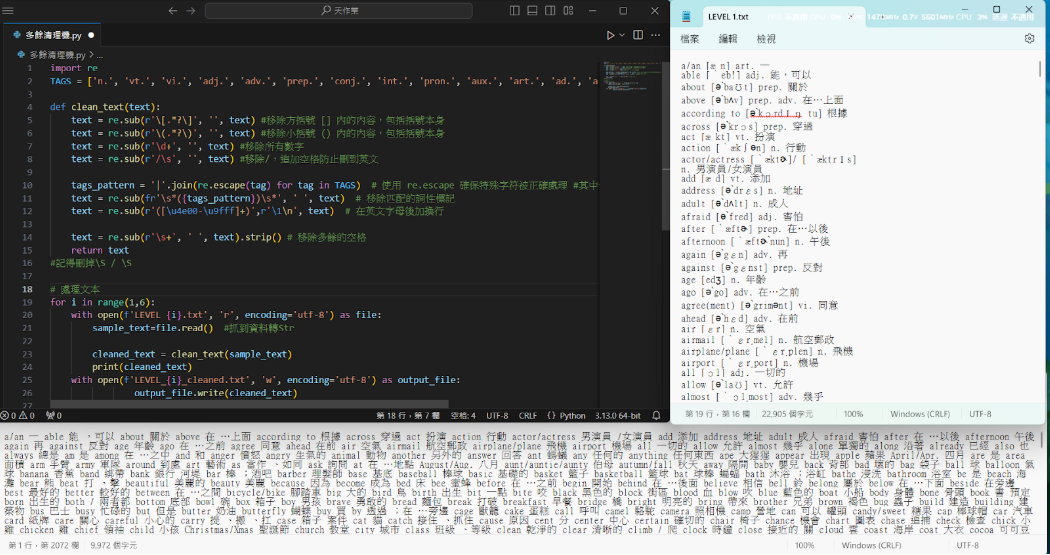Screen dimensions: 1050x555
Task: Click 22,905 個字元 character count
Action: pos(788,414)
